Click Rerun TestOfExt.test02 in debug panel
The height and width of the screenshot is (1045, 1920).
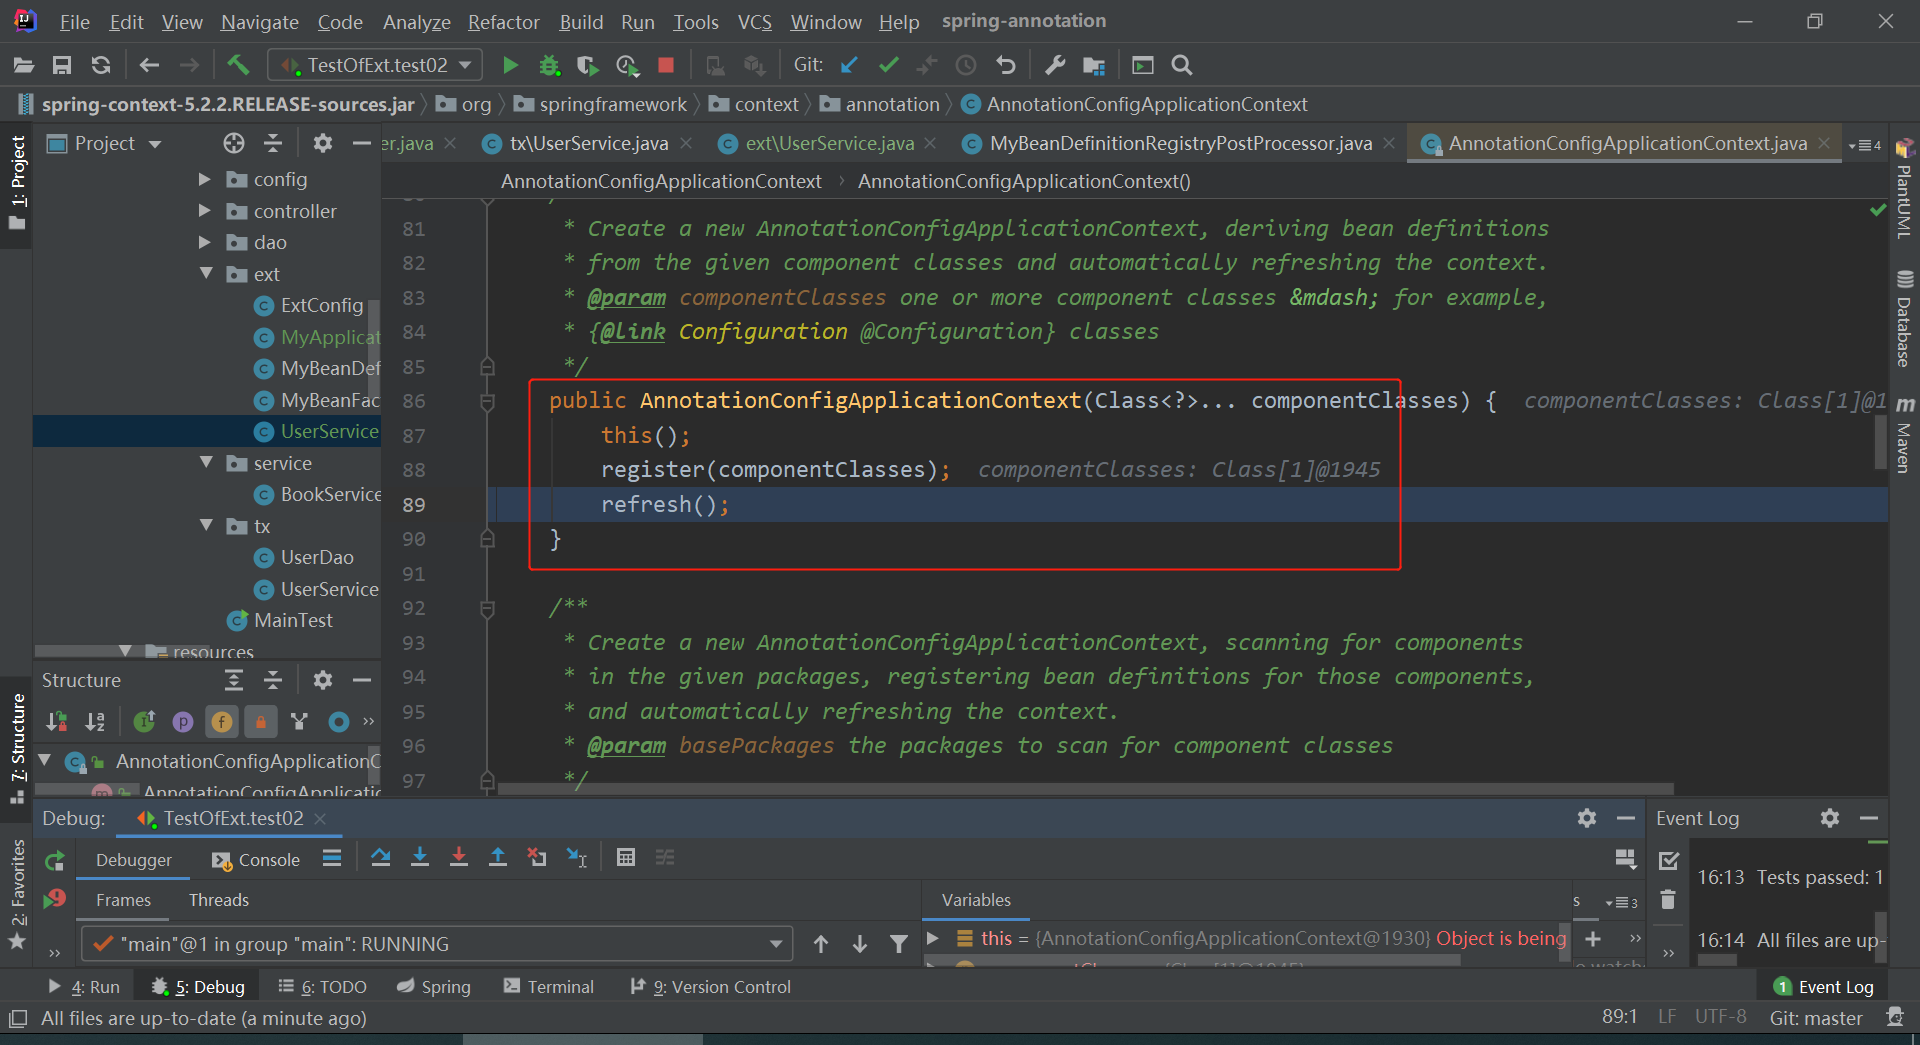click(x=55, y=860)
